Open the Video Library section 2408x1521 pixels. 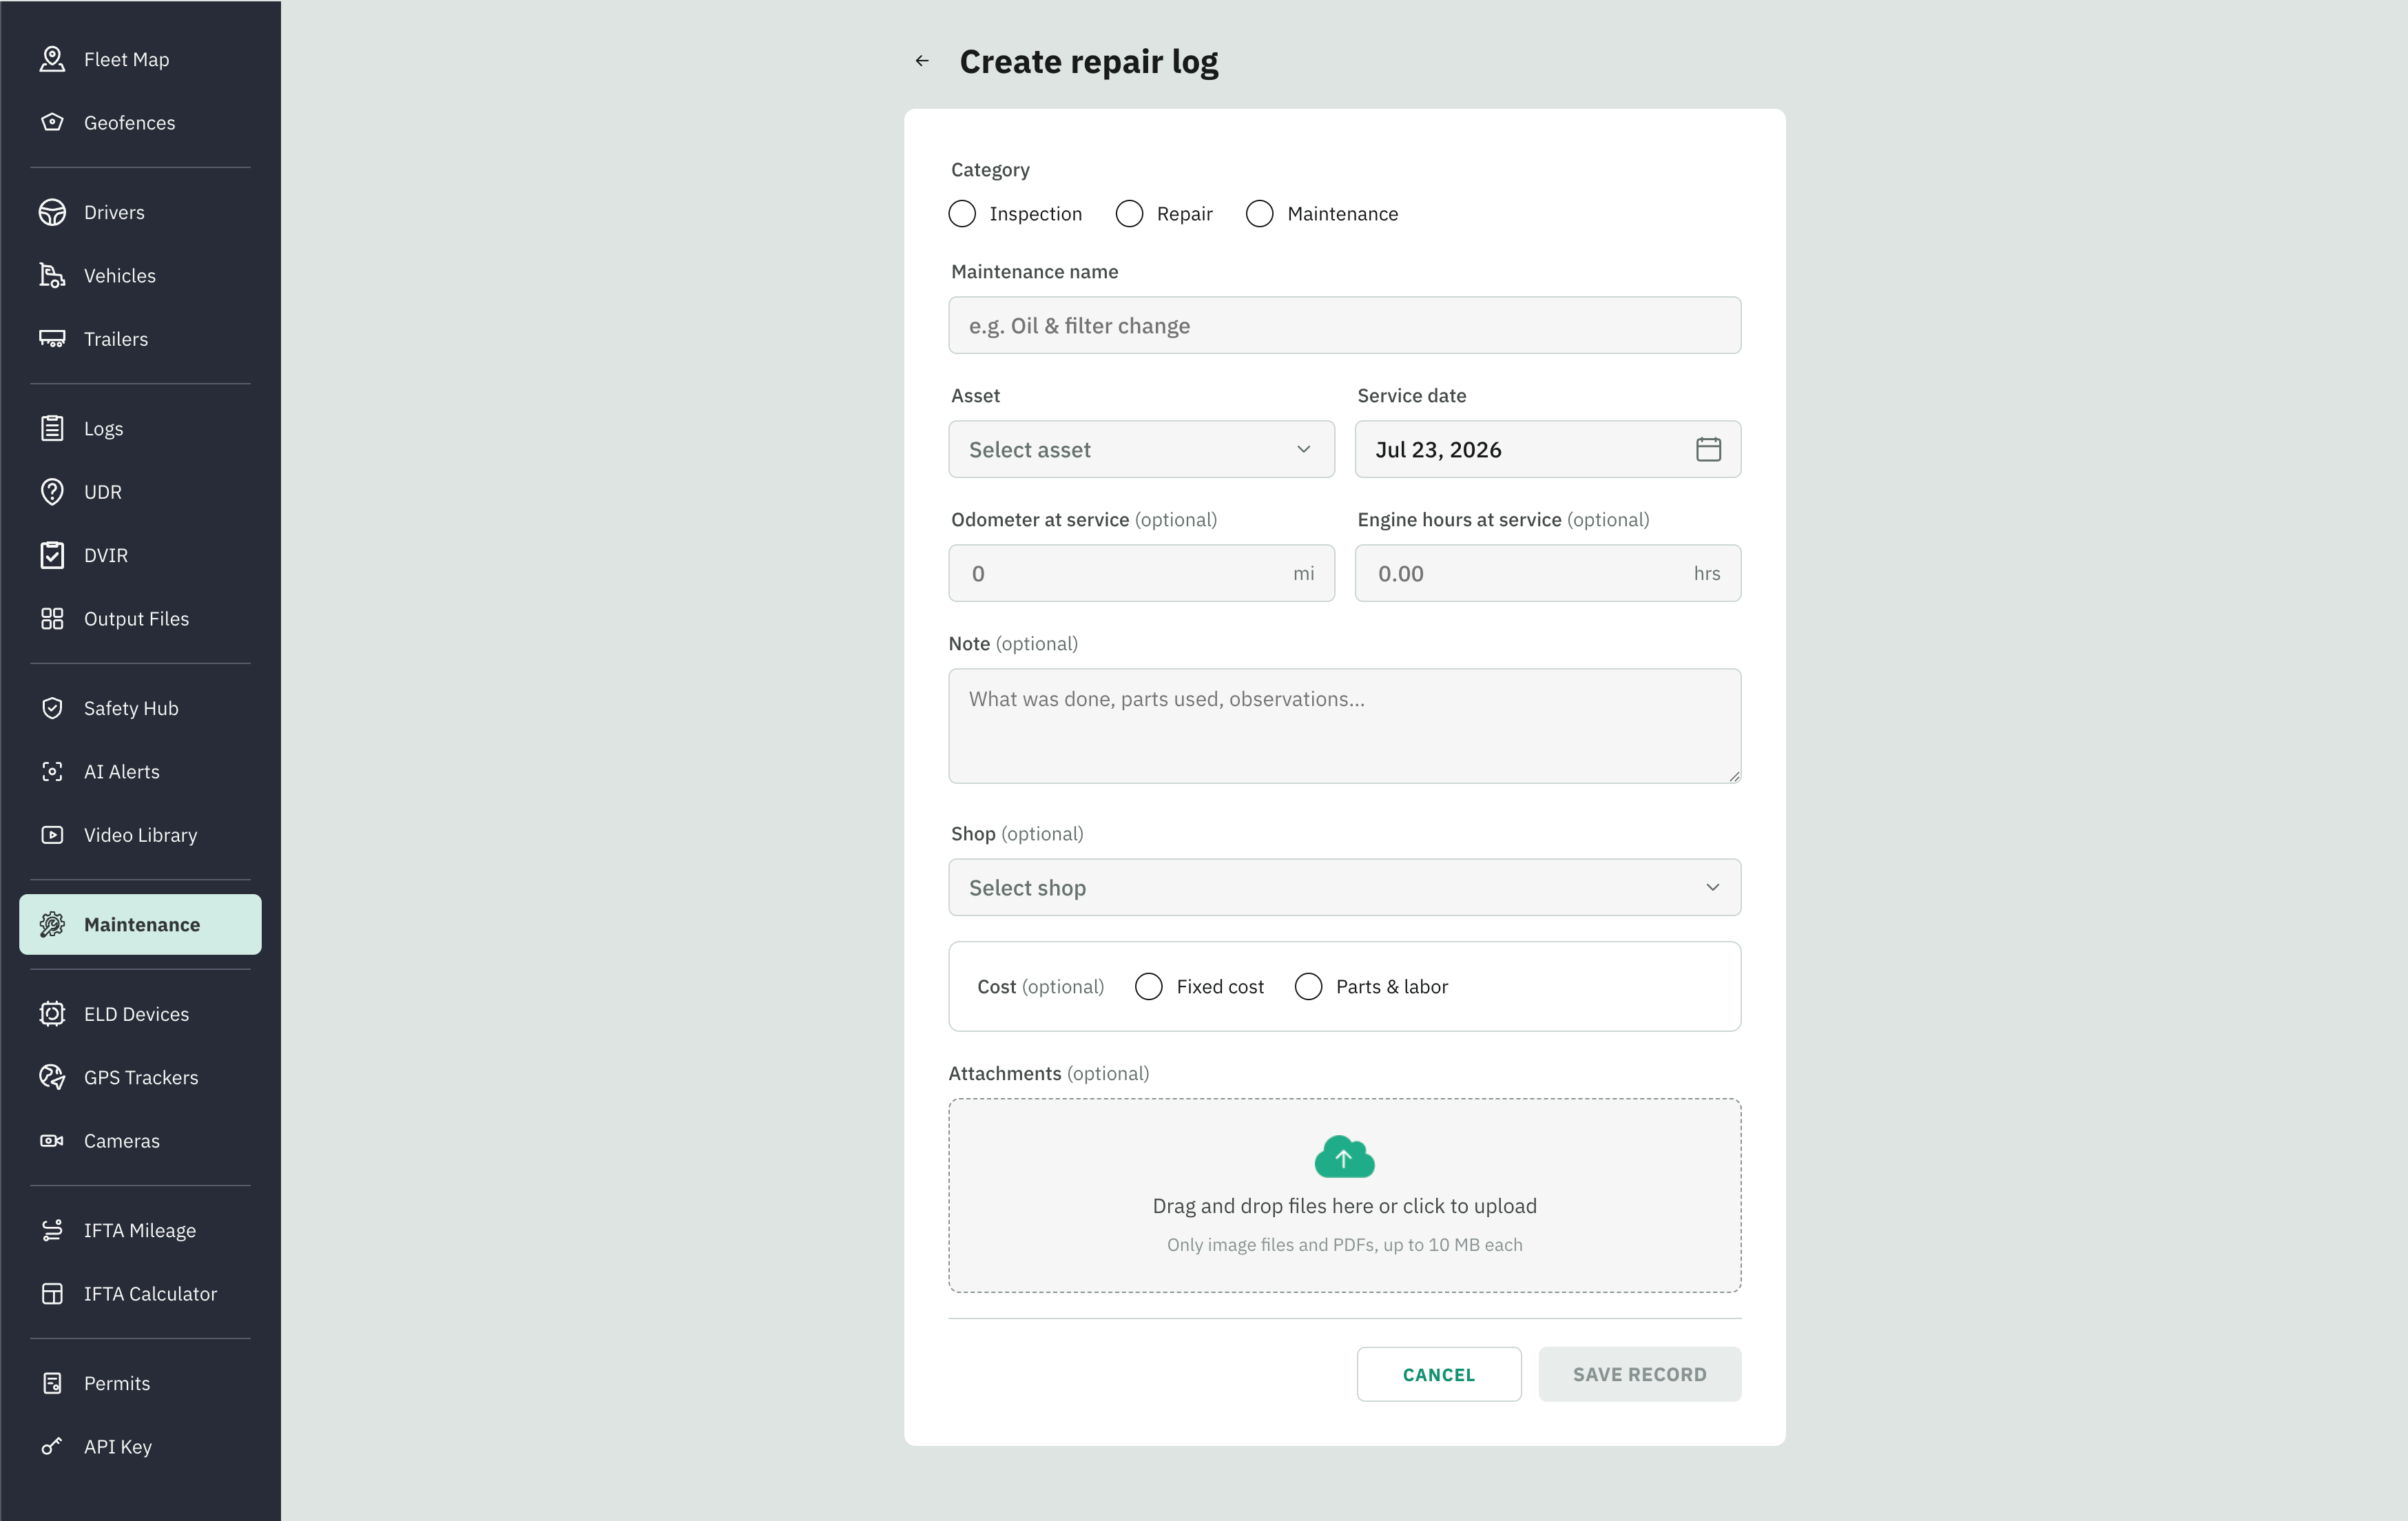point(140,835)
